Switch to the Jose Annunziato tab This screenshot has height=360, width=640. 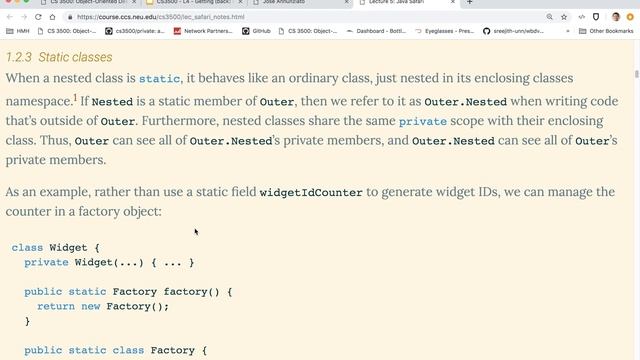(300, 2)
